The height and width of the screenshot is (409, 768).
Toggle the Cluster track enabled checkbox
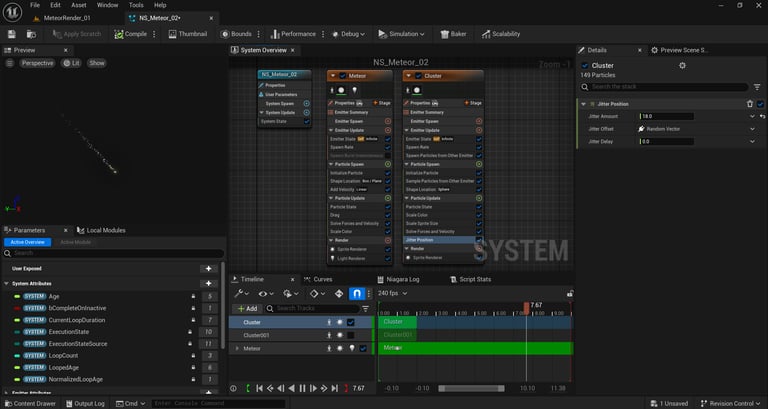coord(351,322)
